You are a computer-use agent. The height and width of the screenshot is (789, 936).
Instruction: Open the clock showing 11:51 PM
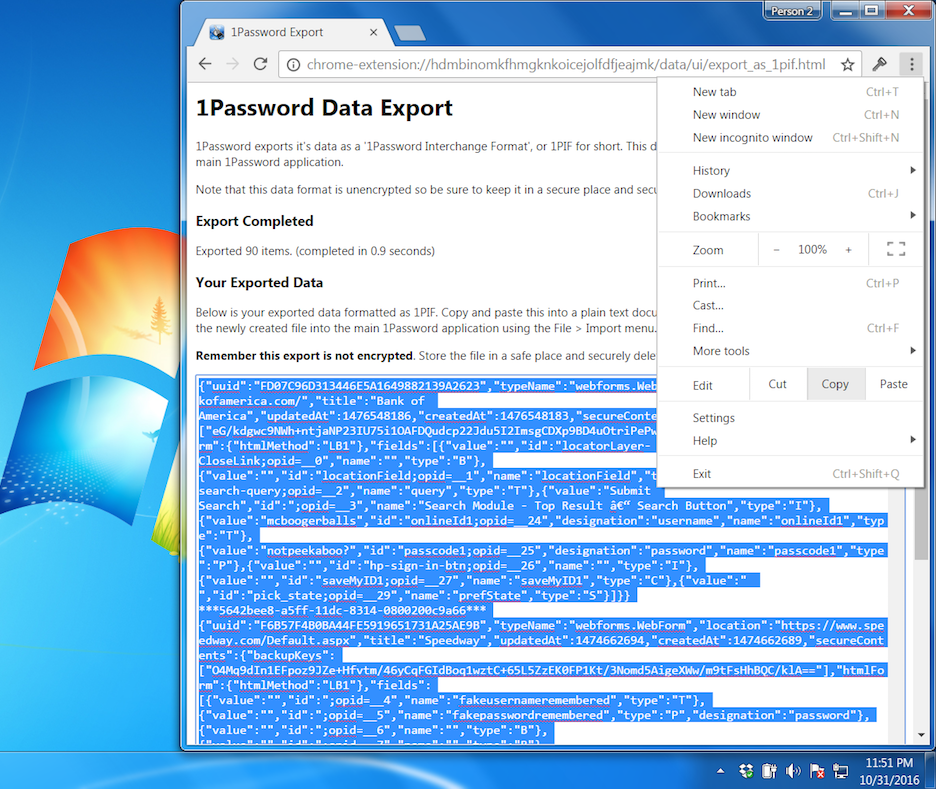pos(889,771)
